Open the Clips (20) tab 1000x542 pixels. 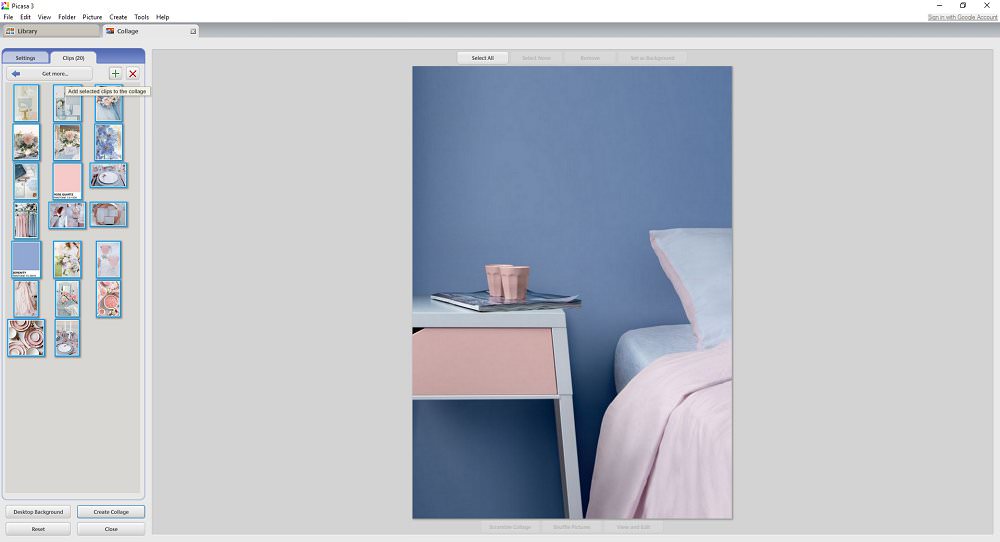(73, 57)
